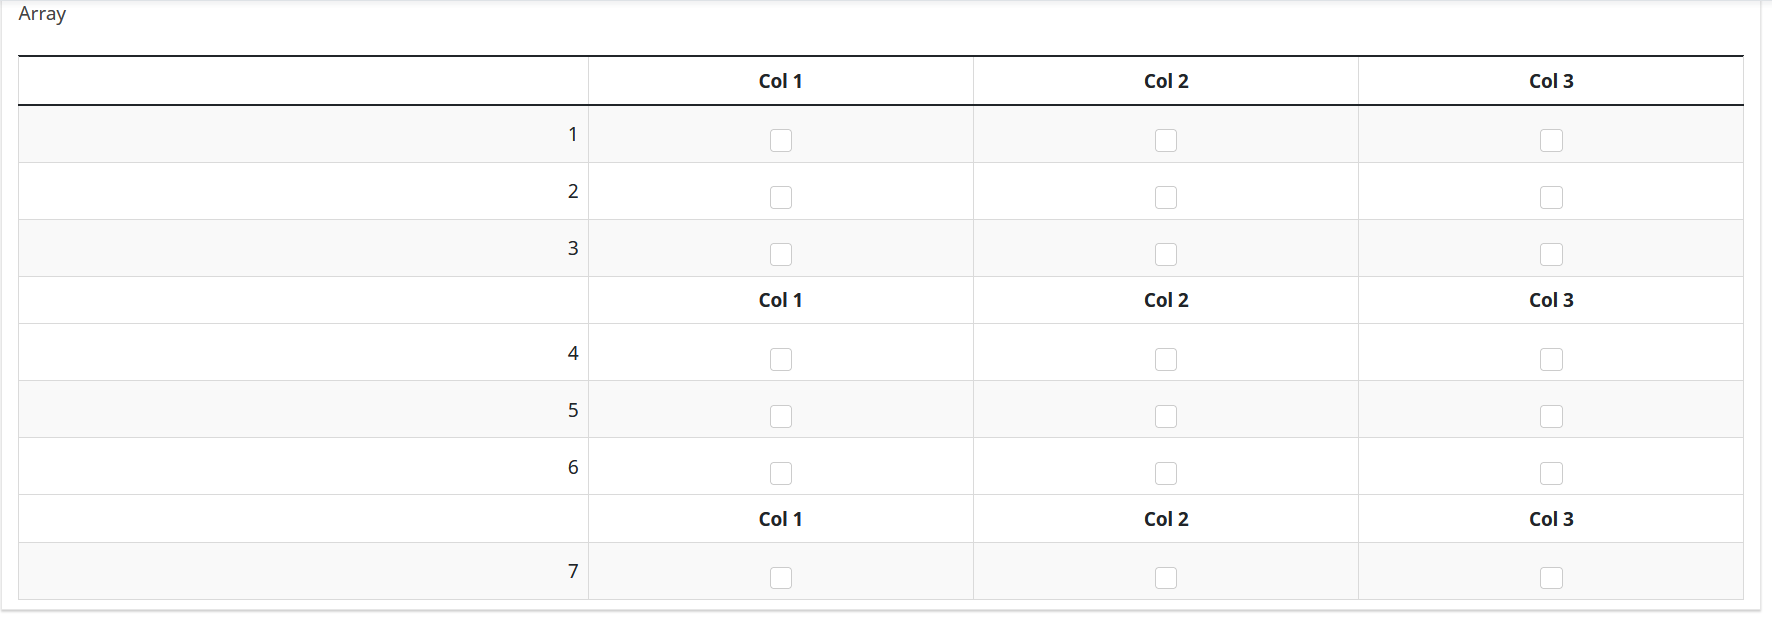The image size is (1772, 621).
Task: Mark the row 2 Col 3 checkbox
Action: coord(1551,197)
